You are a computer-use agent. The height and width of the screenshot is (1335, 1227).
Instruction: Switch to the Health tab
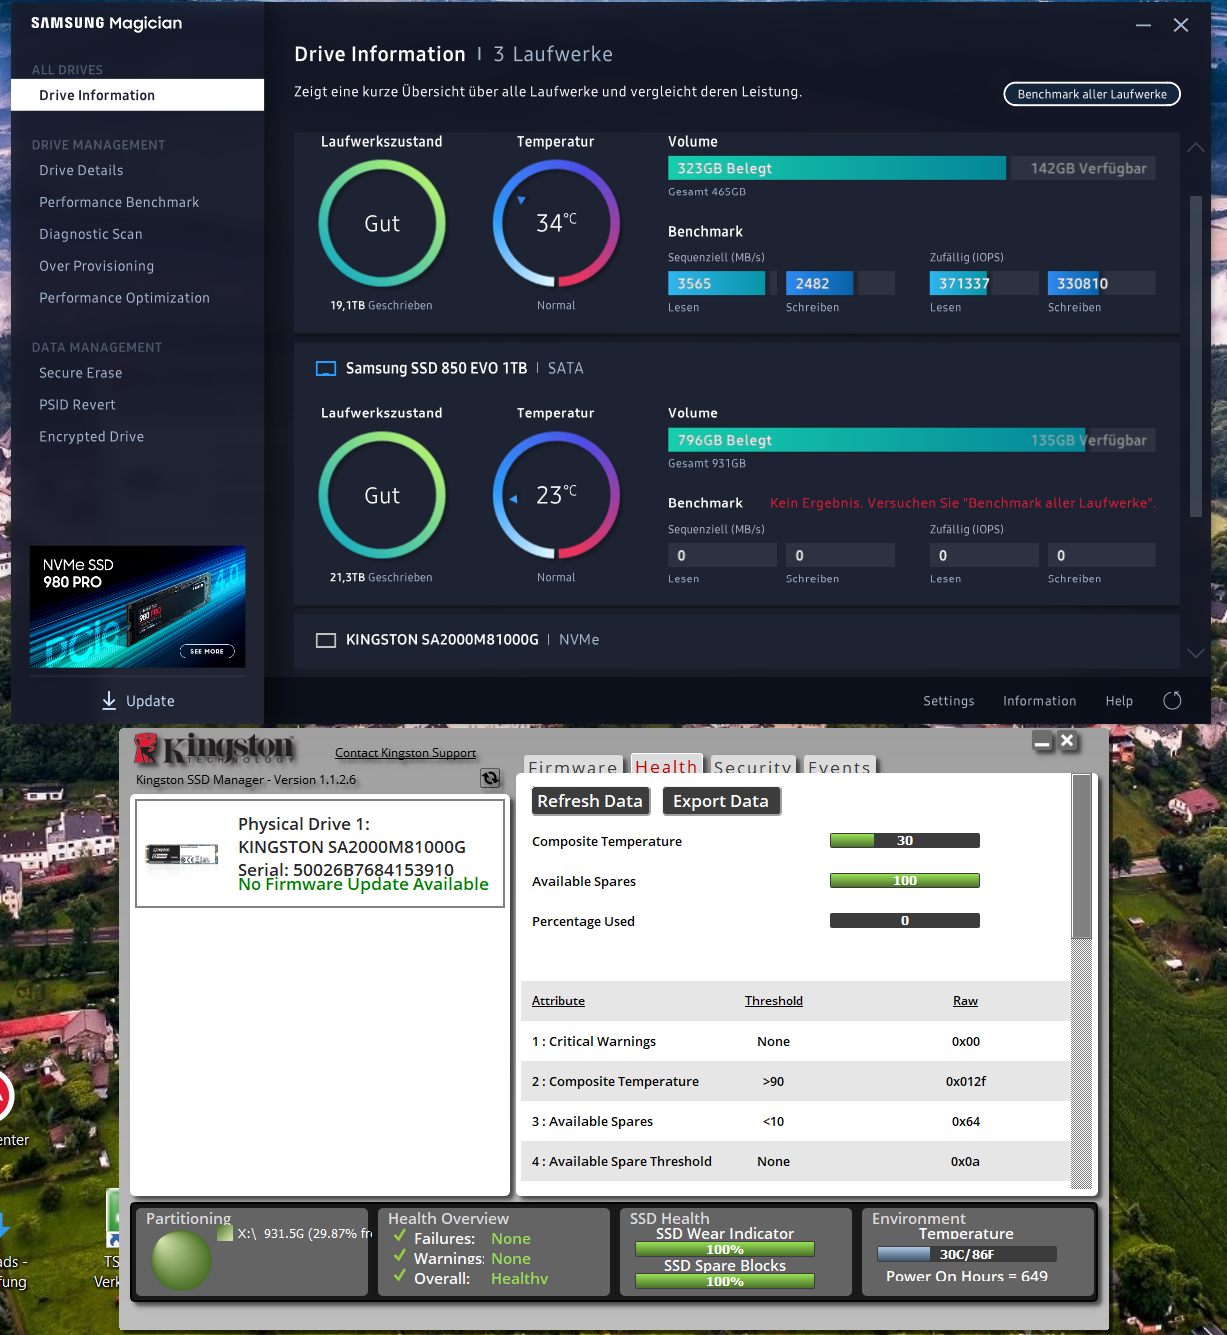tap(666, 765)
